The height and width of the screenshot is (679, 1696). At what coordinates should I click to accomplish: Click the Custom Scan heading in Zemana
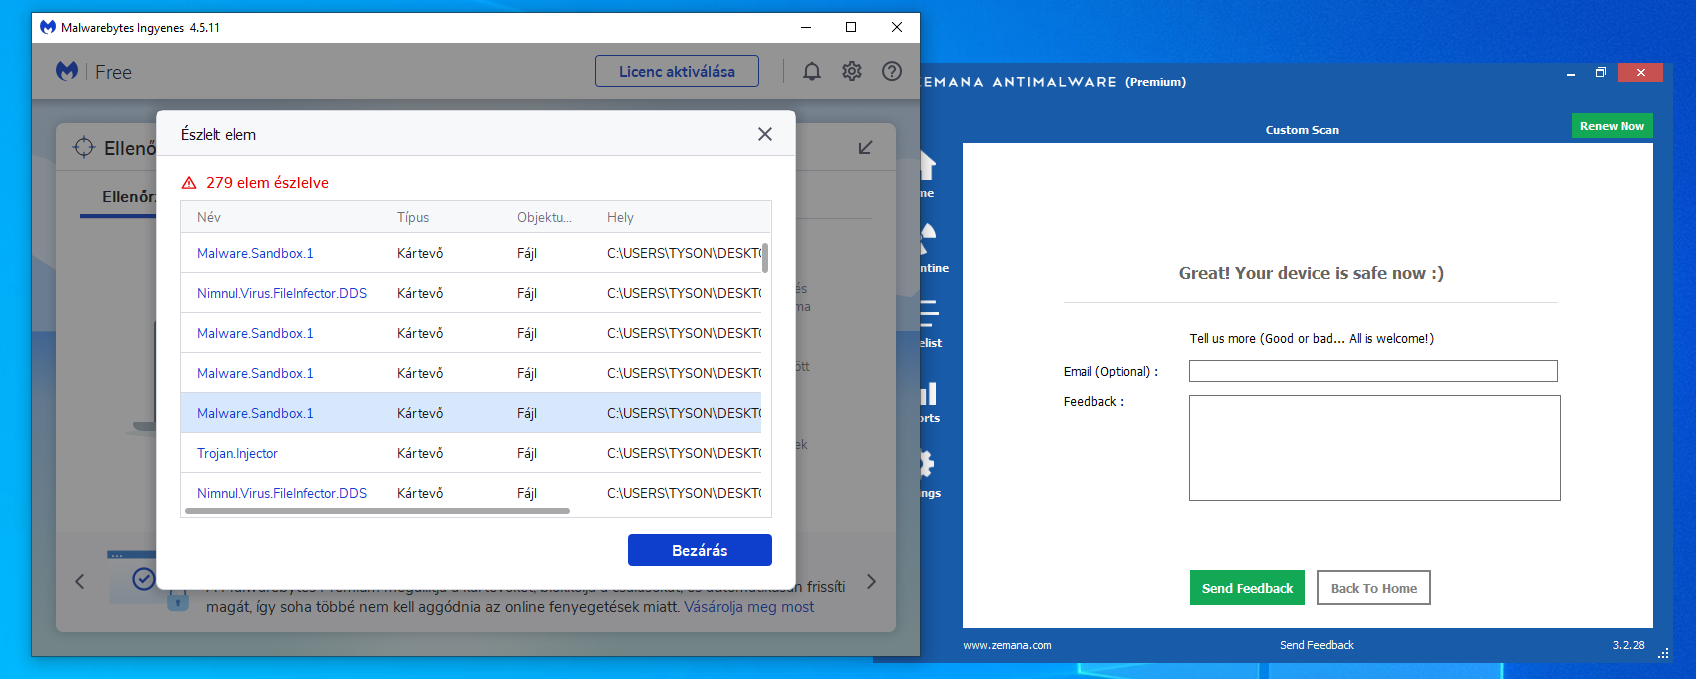tap(1302, 130)
